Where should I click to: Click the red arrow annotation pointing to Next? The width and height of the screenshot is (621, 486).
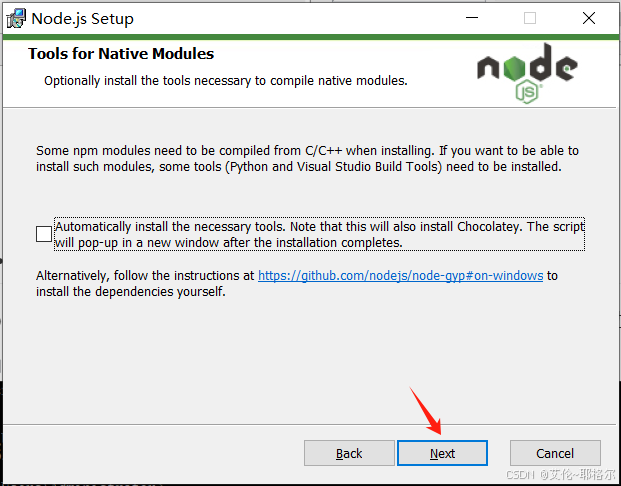tap(423, 408)
